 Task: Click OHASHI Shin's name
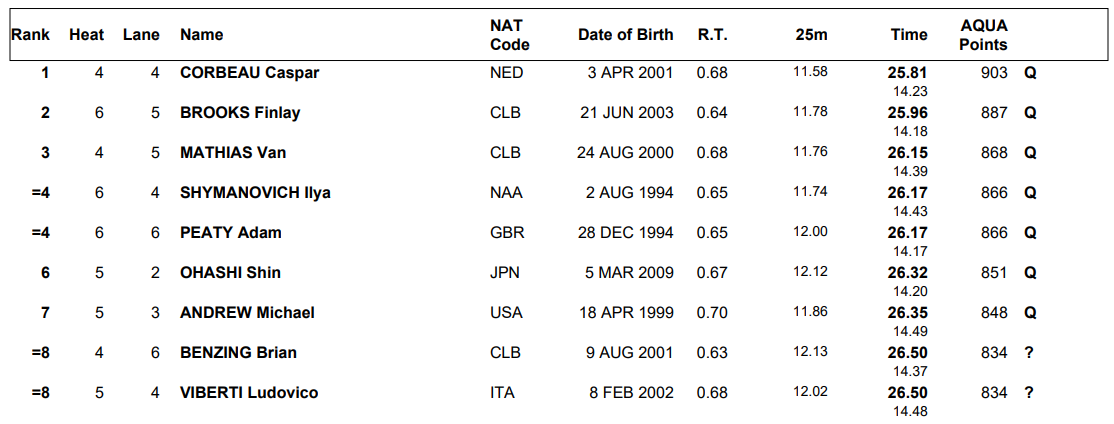click(230, 273)
